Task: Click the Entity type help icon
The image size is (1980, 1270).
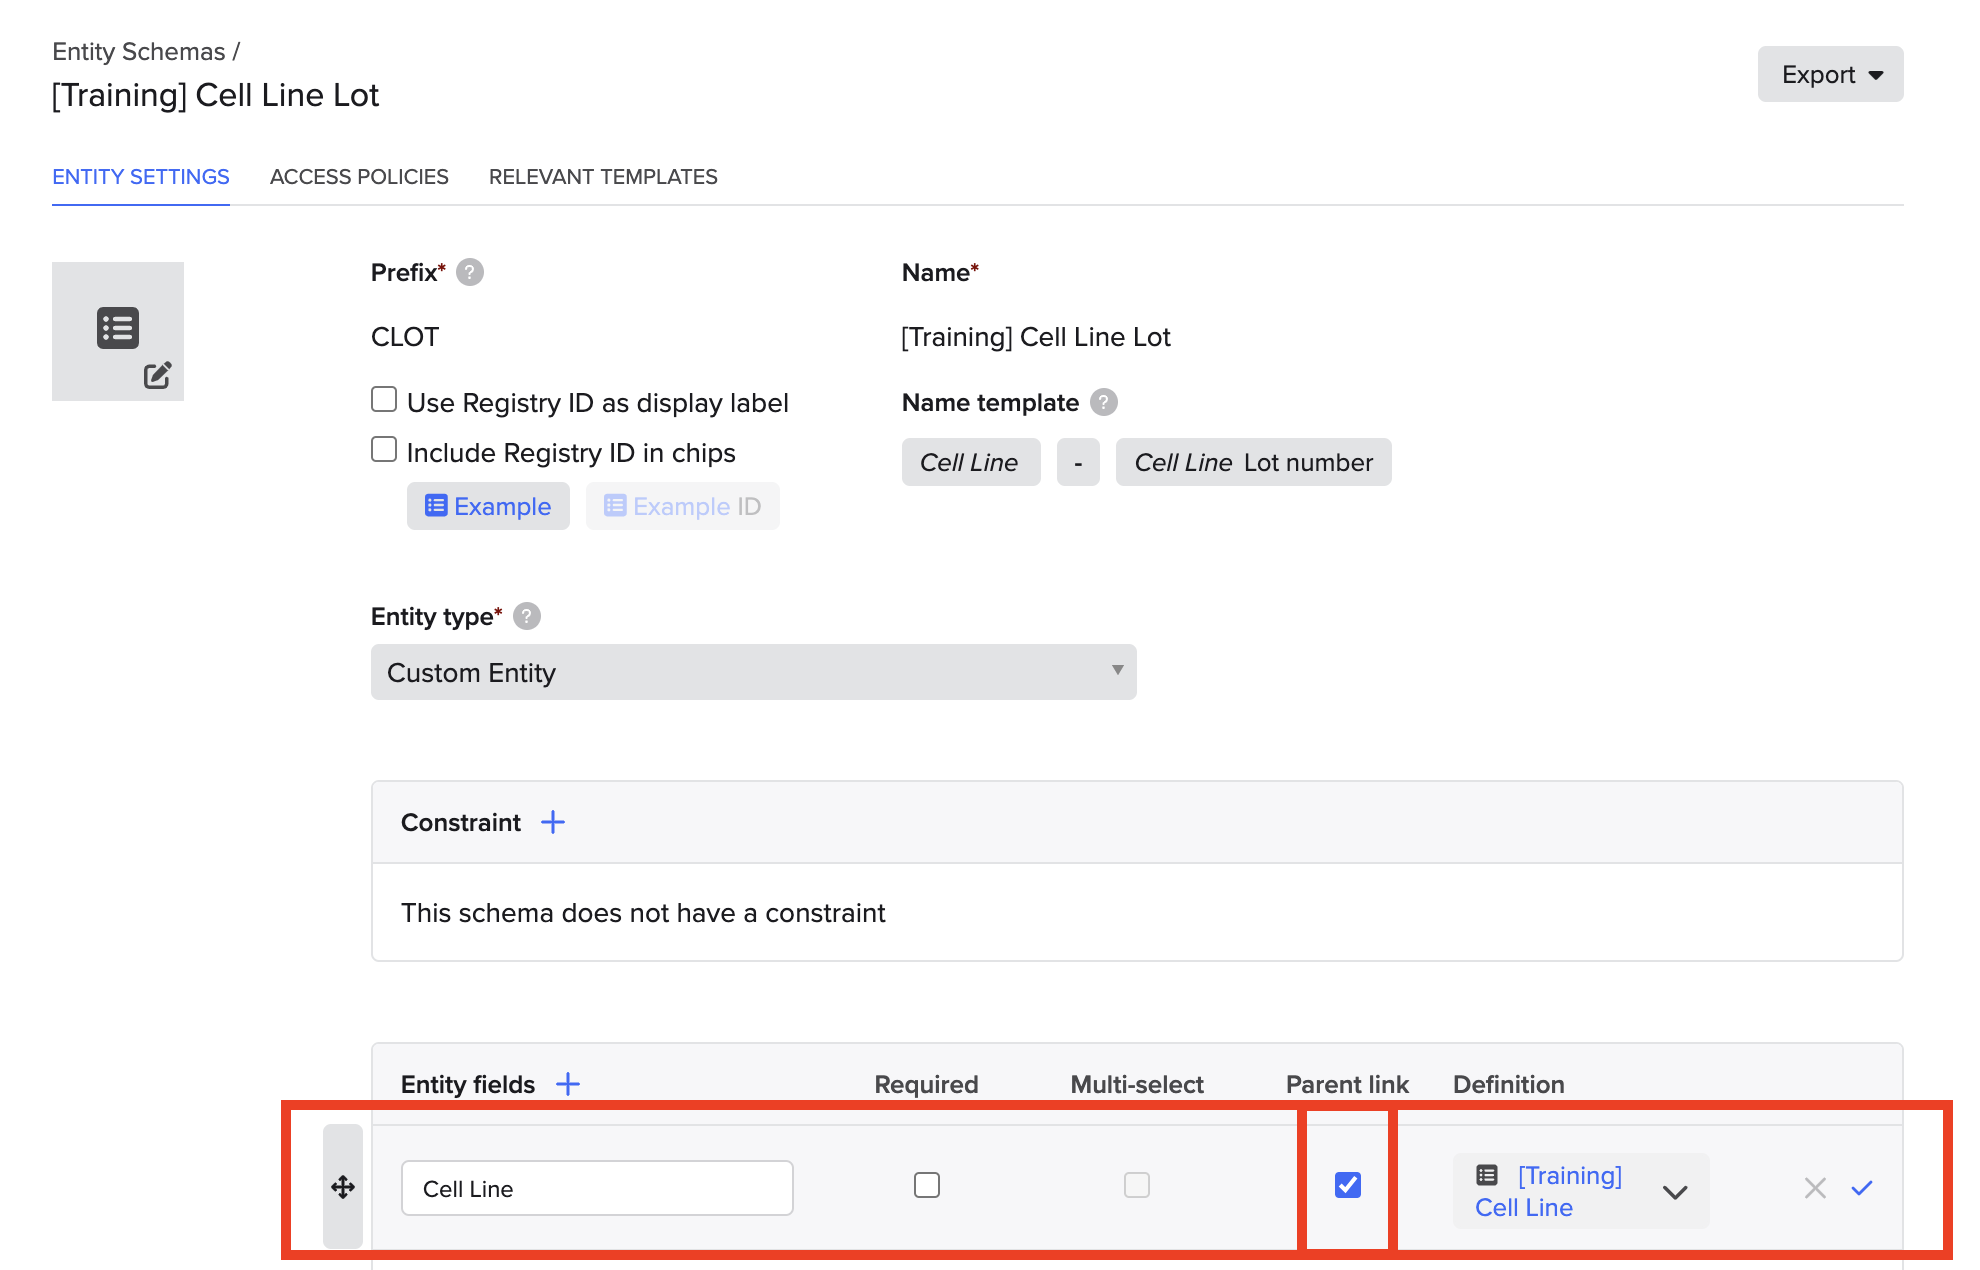Action: pos(527,616)
